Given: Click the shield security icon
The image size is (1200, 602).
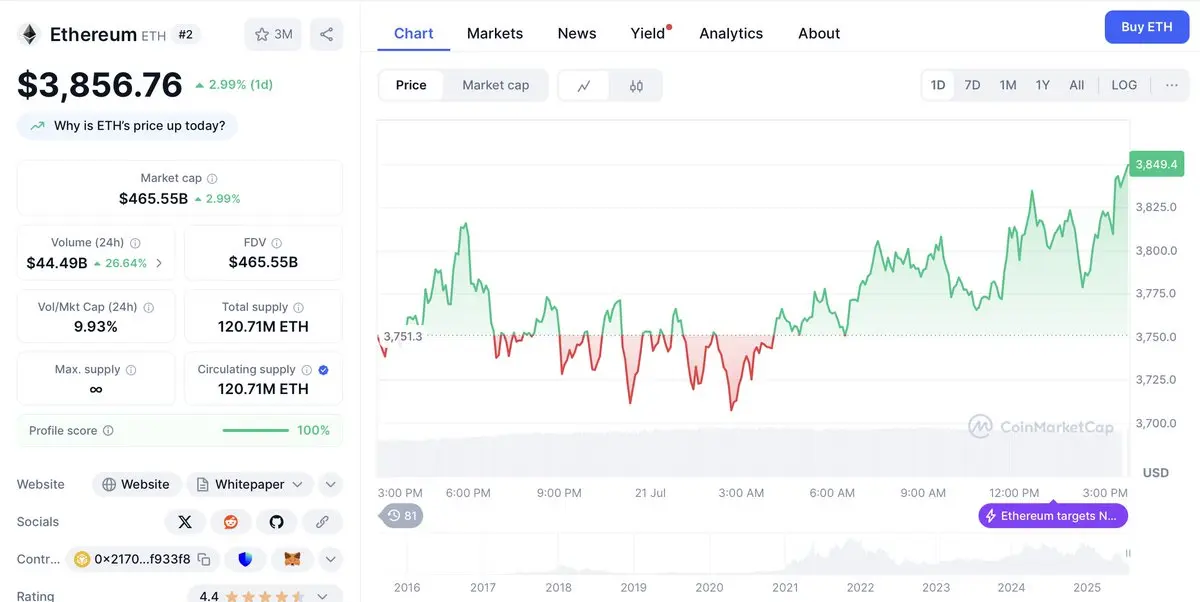Looking at the screenshot, I should click(x=245, y=559).
